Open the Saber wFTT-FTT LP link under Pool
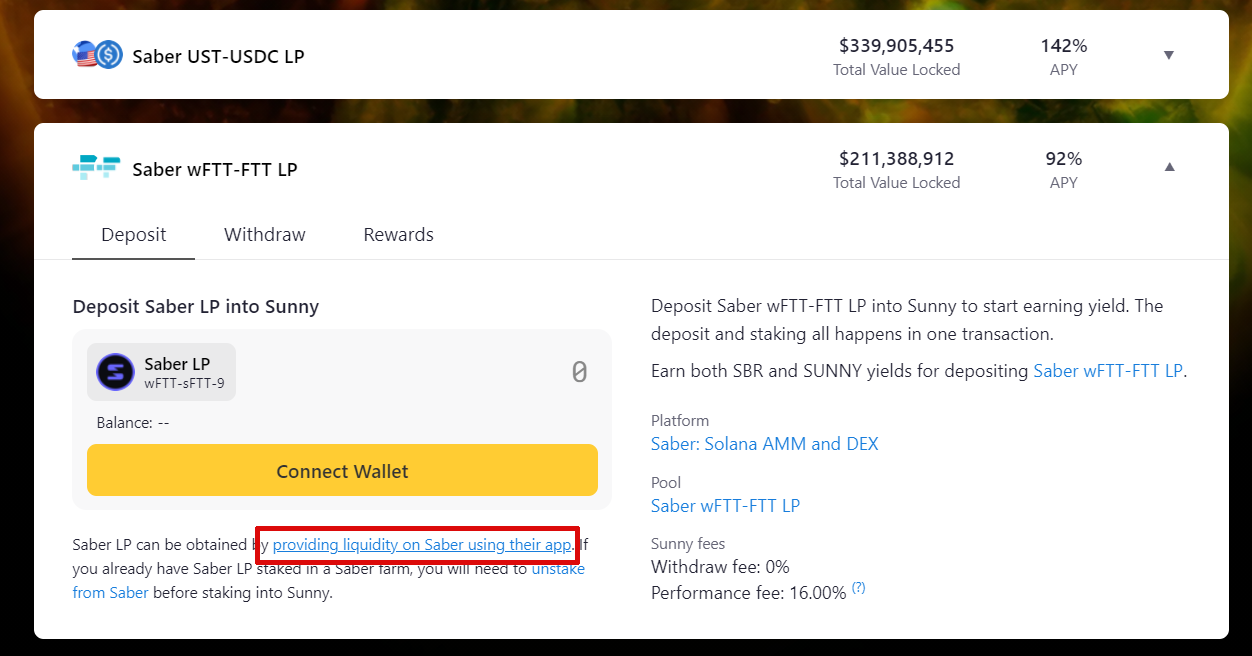 (725, 506)
